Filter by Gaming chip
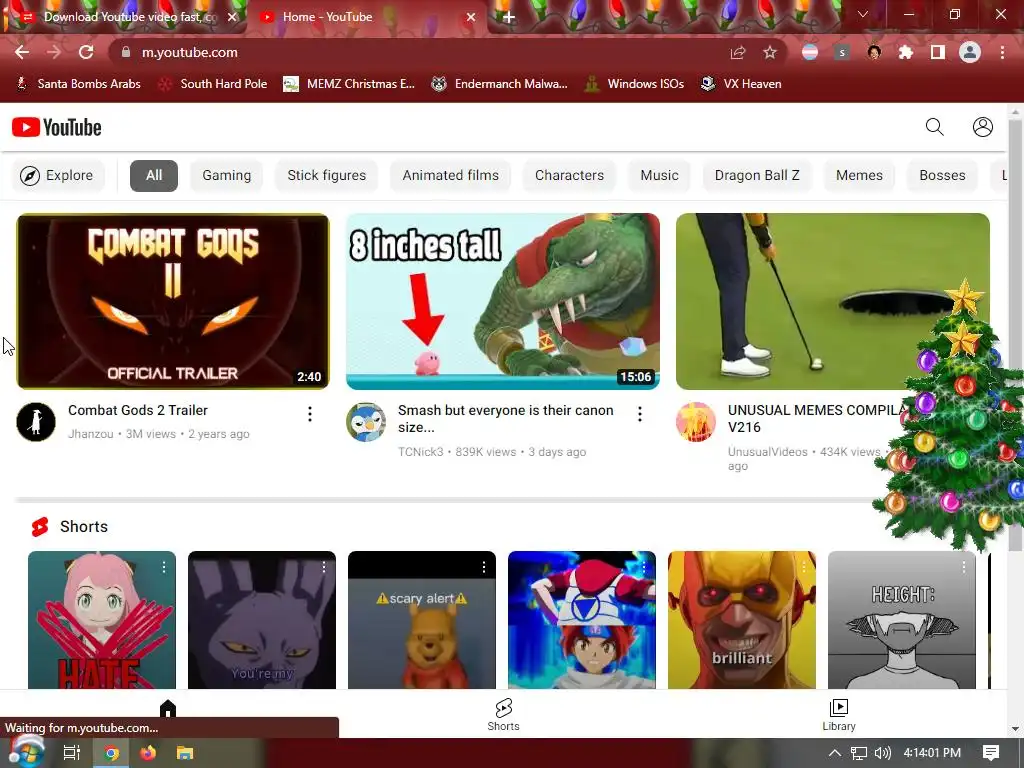Screen dimensions: 1024x768 (227, 175)
